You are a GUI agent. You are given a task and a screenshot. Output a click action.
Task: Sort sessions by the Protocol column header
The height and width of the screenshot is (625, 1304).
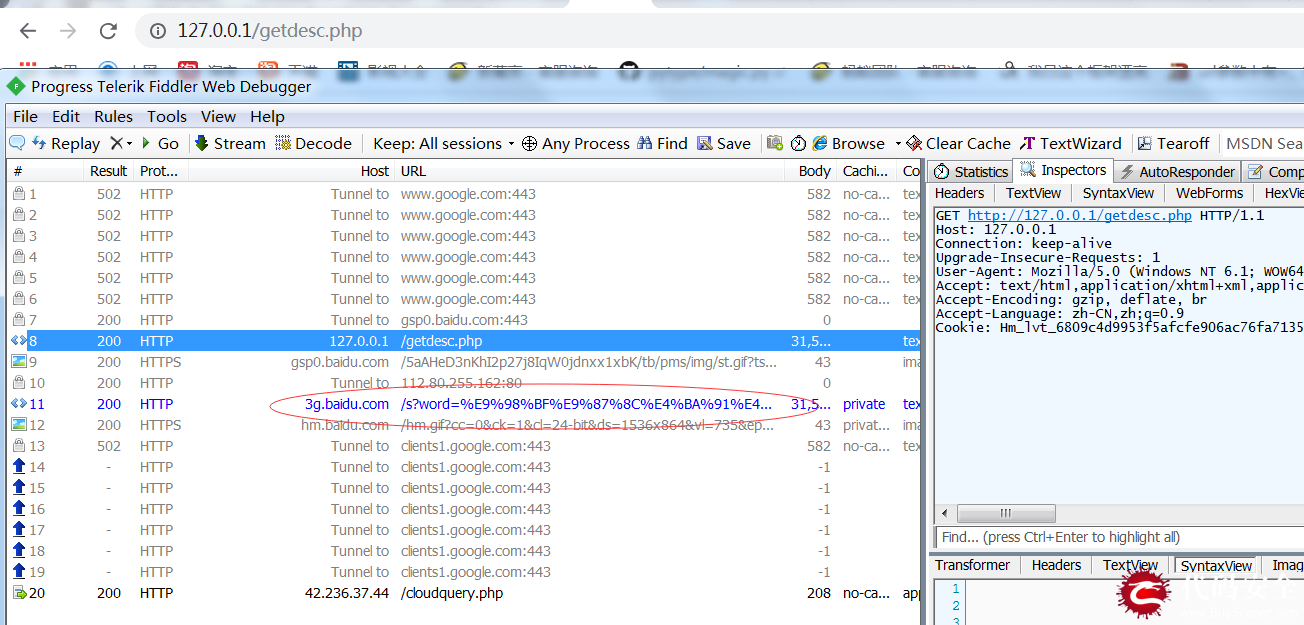coord(160,171)
